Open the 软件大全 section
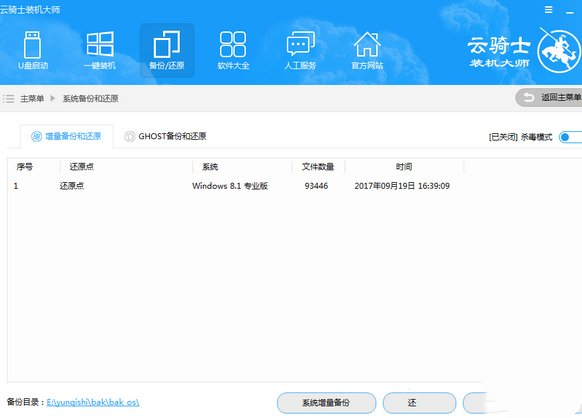This screenshot has height=418, width=582. pyautogui.click(x=233, y=50)
